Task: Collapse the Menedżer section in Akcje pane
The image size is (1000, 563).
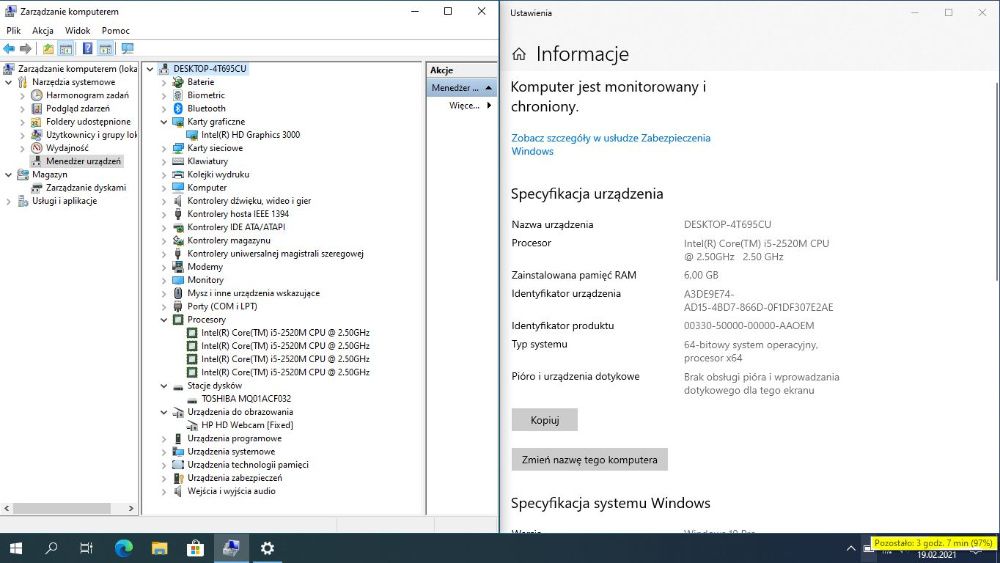Action: [489, 87]
